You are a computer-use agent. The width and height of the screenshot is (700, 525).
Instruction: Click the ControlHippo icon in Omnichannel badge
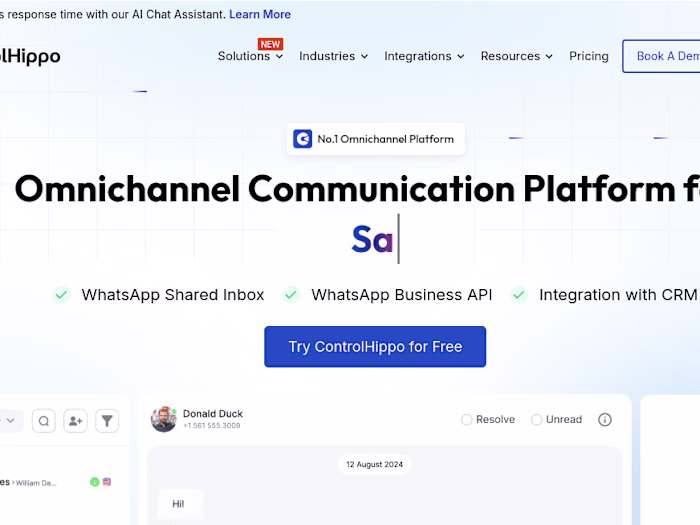coord(302,139)
